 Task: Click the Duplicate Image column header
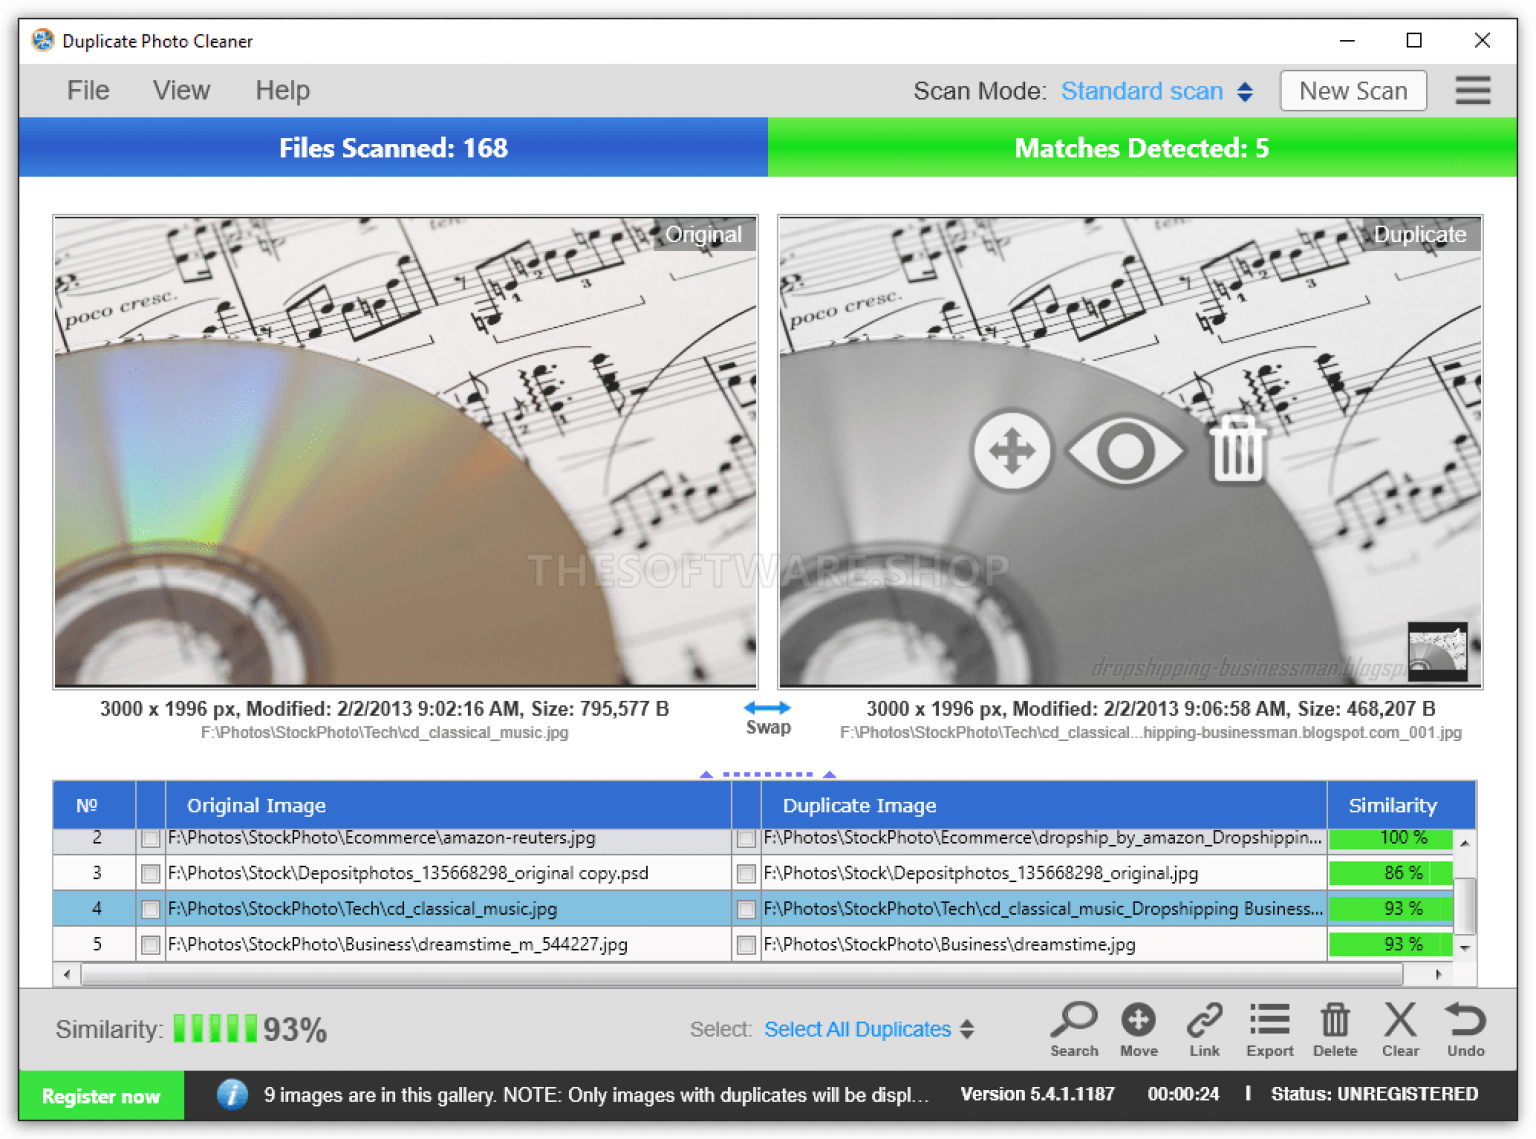click(x=1044, y=805)
